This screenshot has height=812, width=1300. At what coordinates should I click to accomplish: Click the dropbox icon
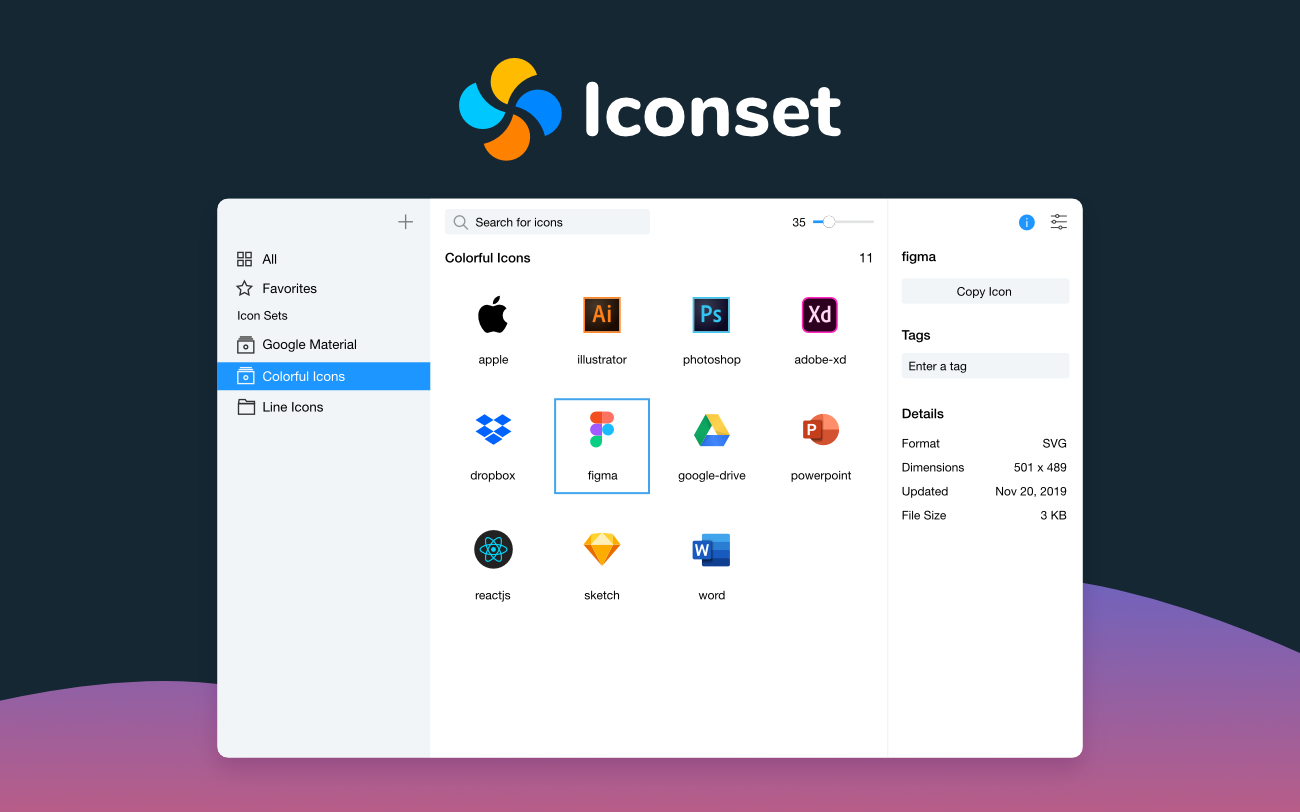coord(493,430)
